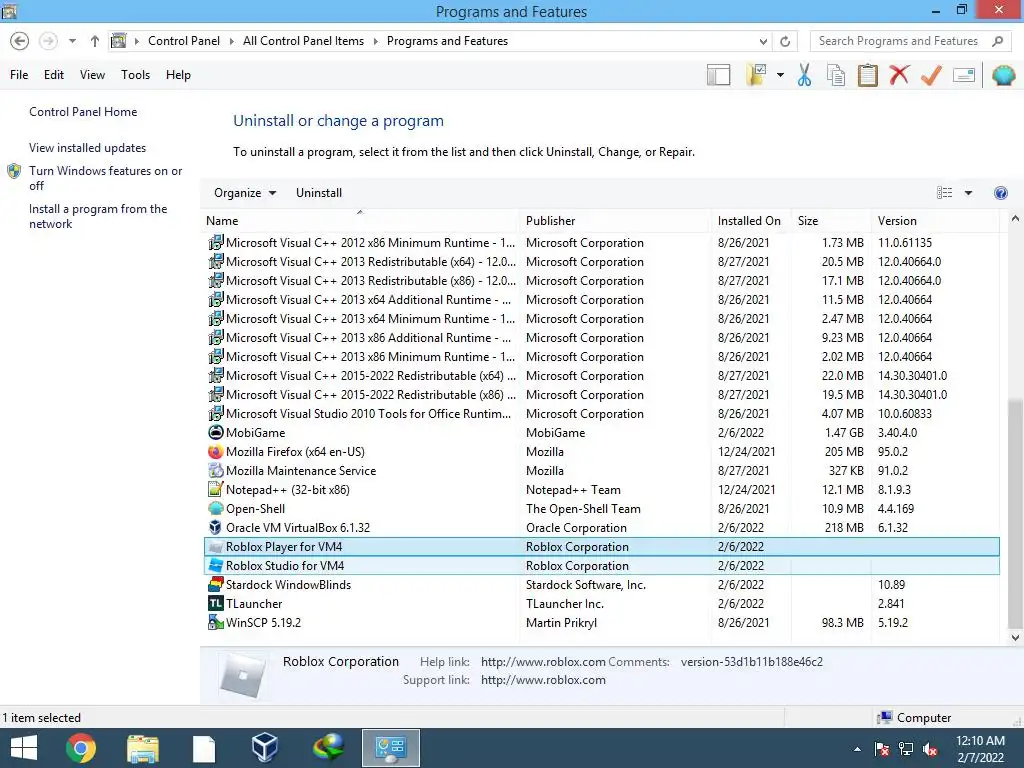1024x768 pixels.
Task: Click the globe icon in toolbar
Action: [x=1003, y=75]
